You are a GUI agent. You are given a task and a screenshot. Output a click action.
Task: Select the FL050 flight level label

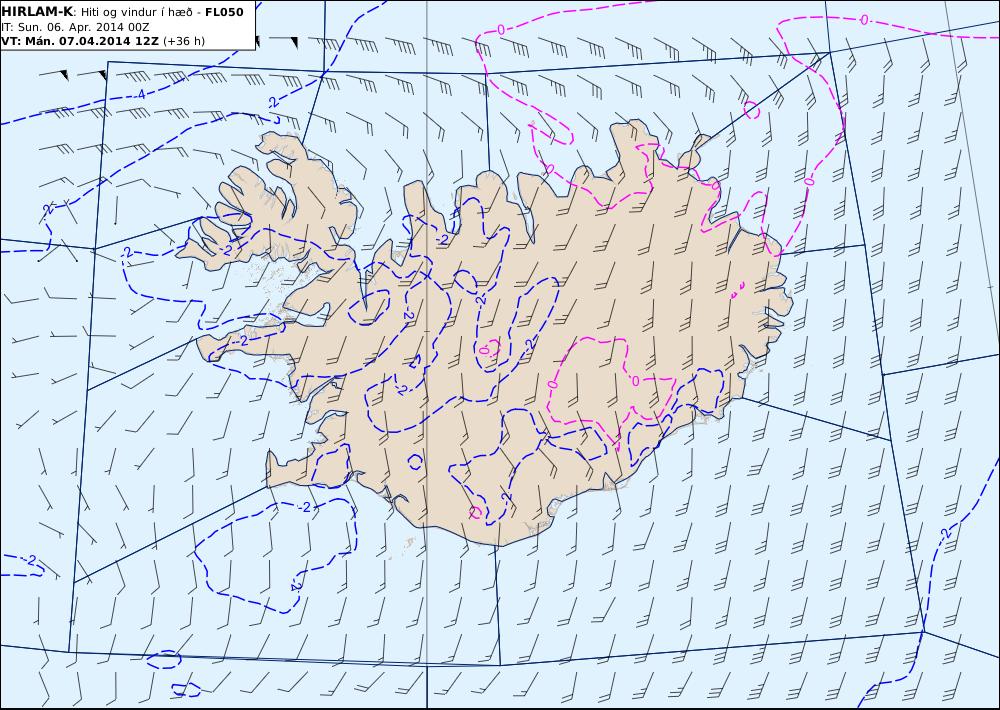pos(224,12)
